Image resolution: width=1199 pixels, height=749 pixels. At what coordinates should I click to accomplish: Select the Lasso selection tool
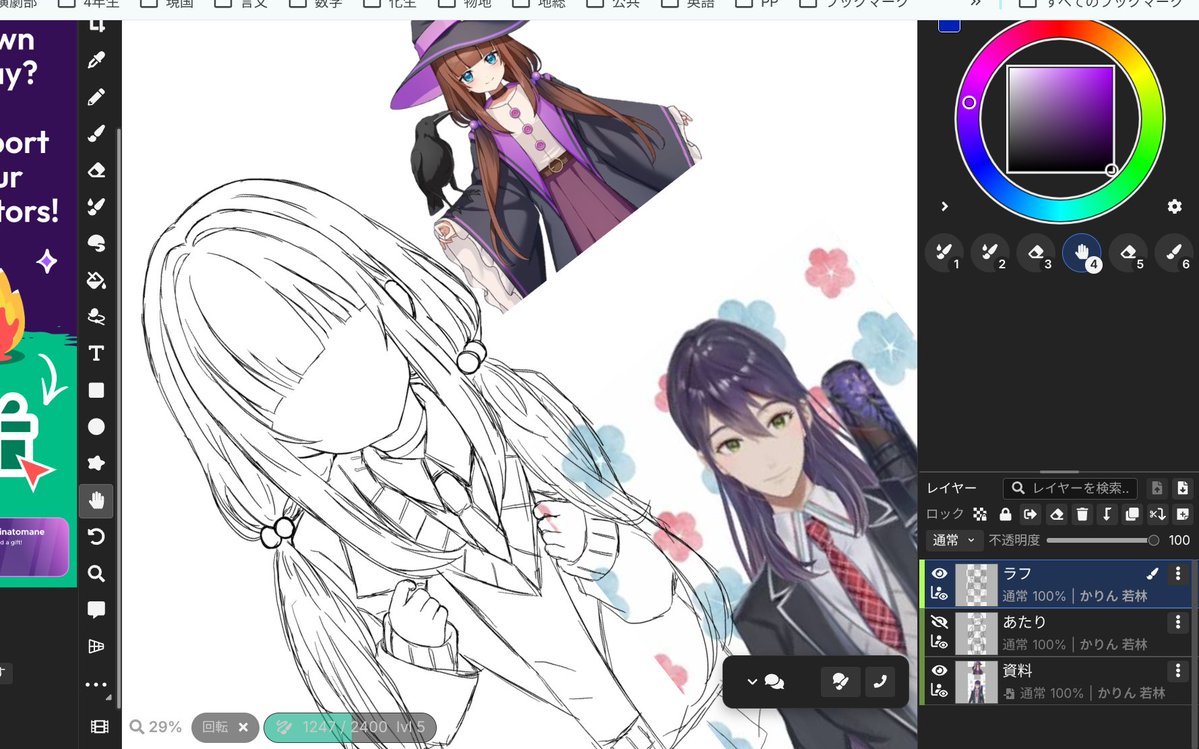coord(96,316)
